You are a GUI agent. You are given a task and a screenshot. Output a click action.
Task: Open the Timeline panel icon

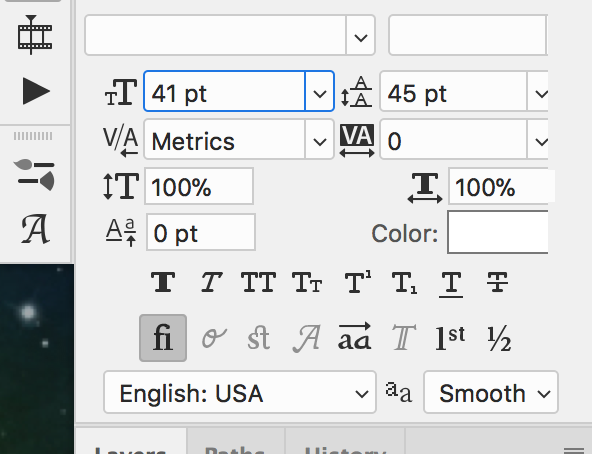point(35,35)
